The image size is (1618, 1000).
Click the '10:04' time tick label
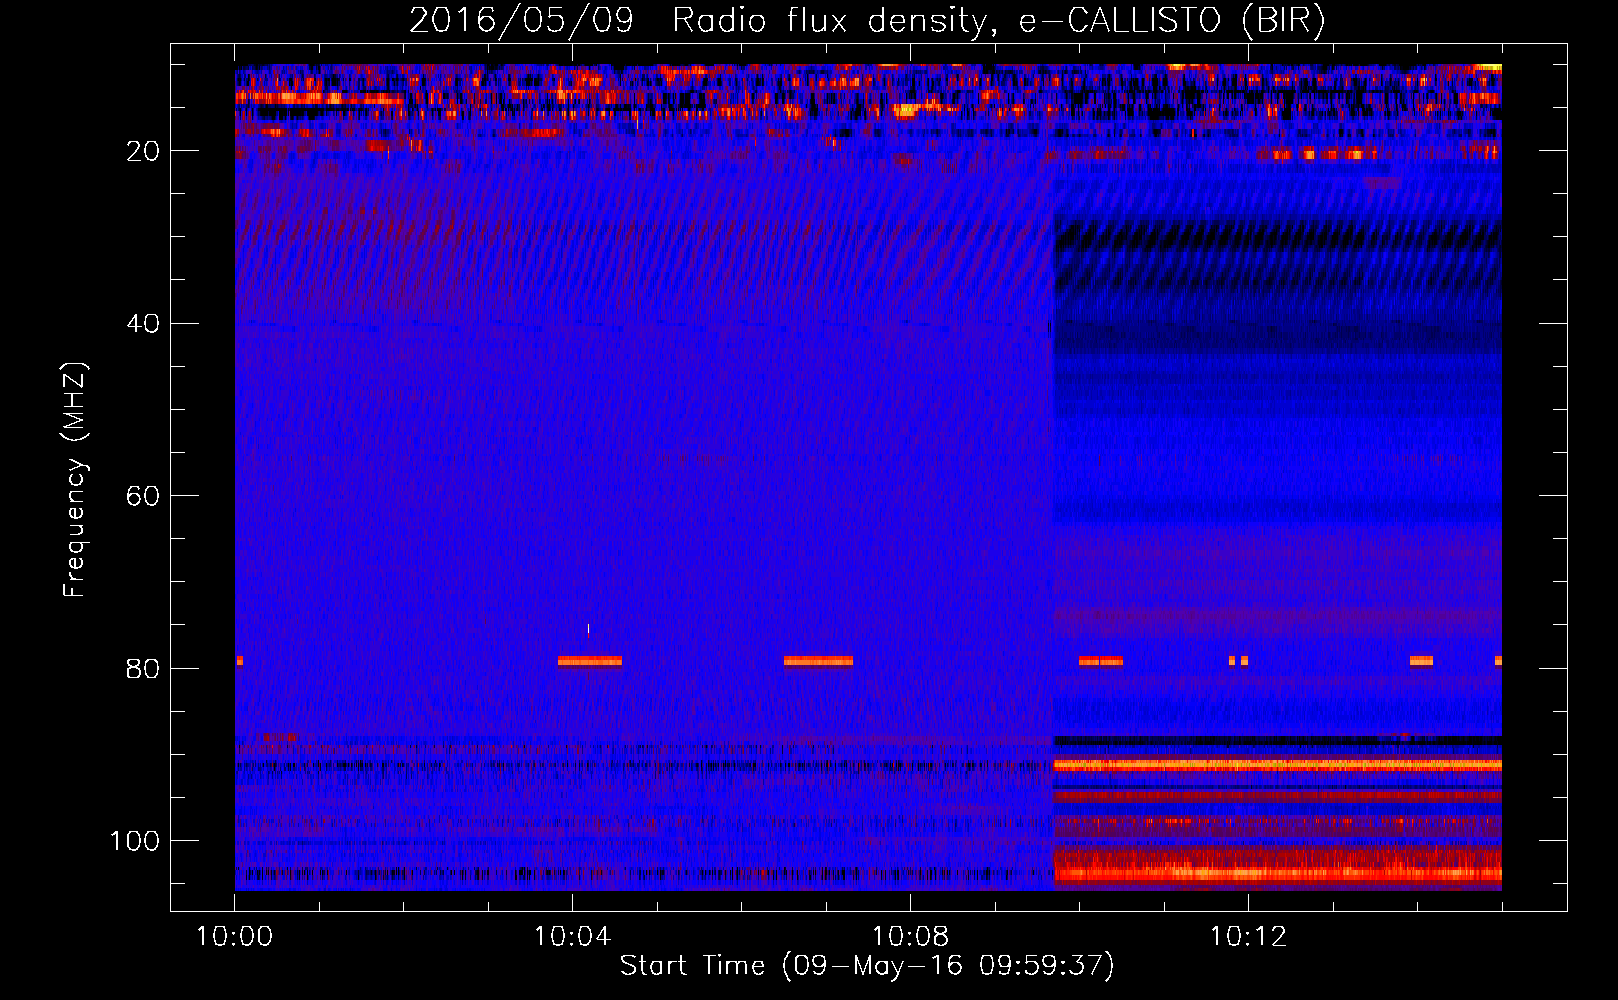572,937
